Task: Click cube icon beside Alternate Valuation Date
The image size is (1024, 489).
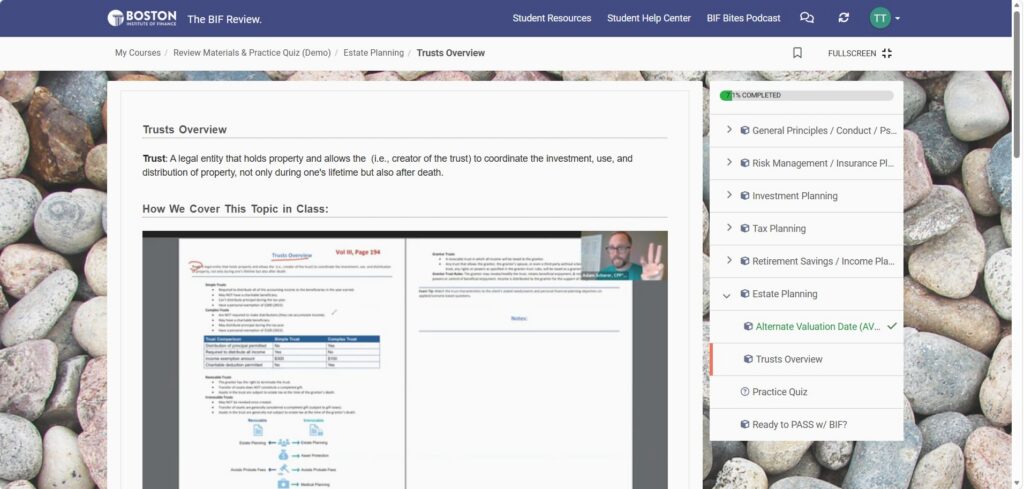Action: (x=748, y=326)
